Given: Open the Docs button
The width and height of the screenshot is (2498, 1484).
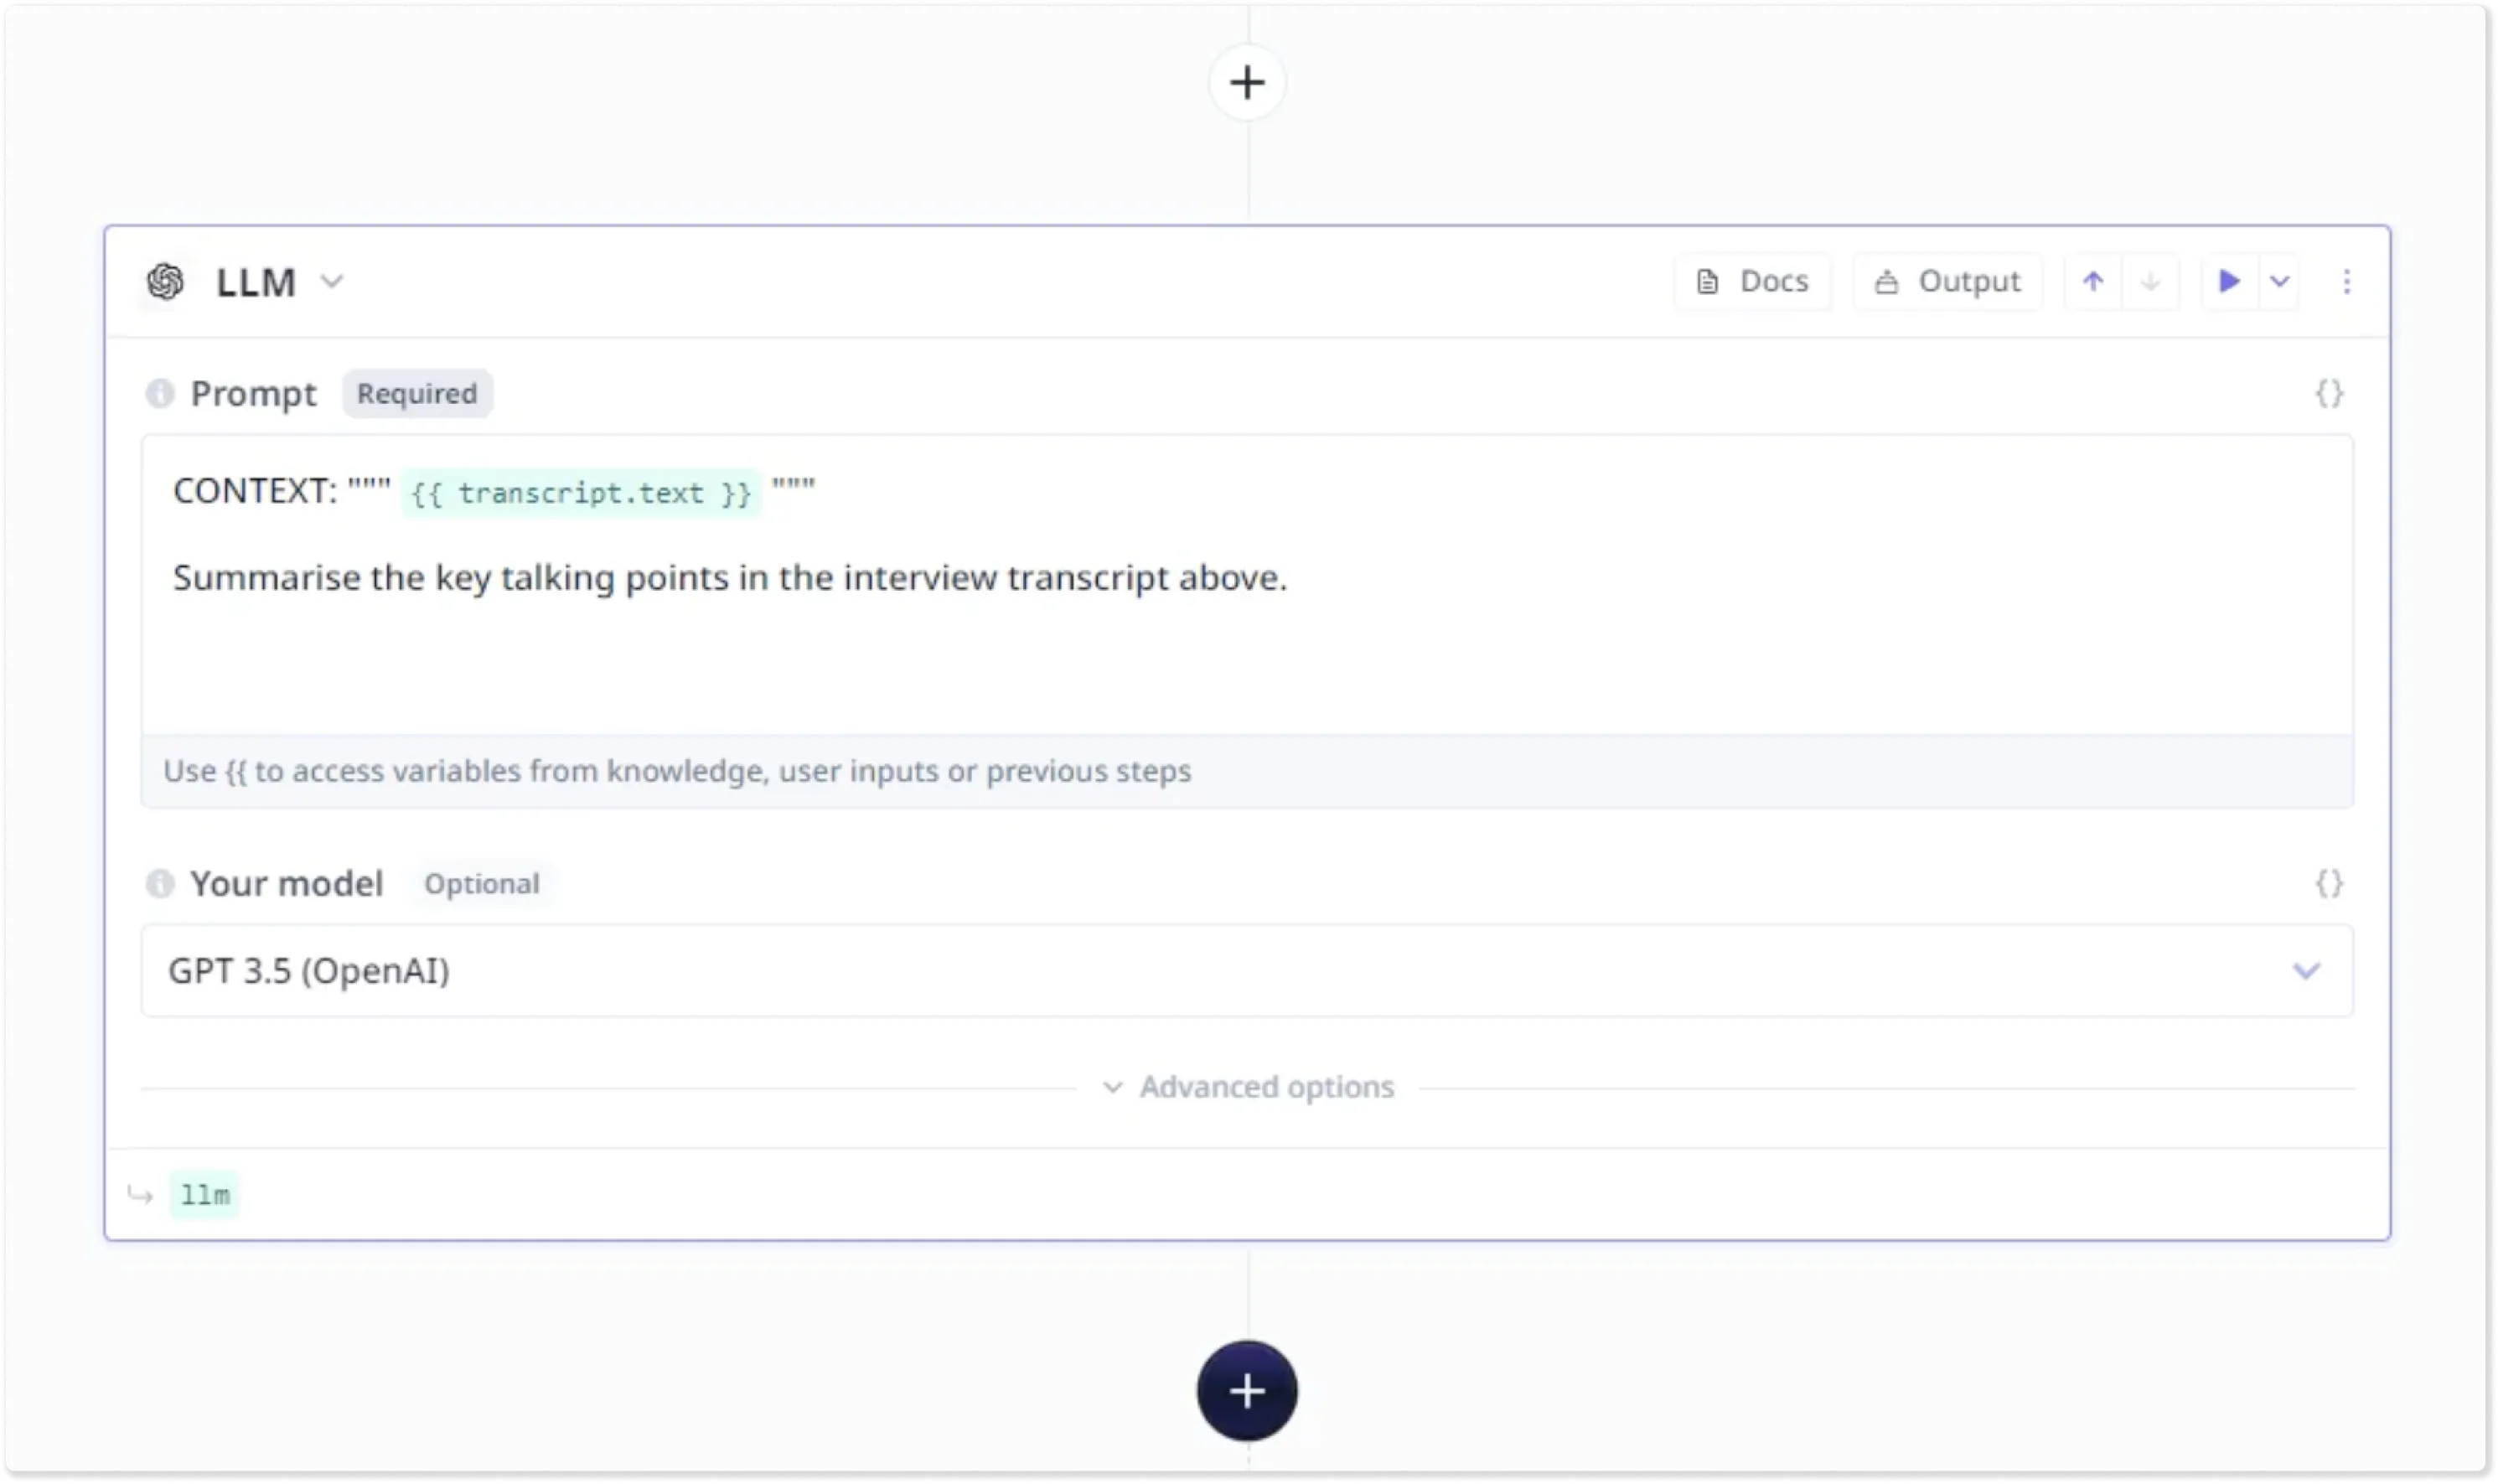Looking at the screenshot, I should click(x=1753, y=282).
